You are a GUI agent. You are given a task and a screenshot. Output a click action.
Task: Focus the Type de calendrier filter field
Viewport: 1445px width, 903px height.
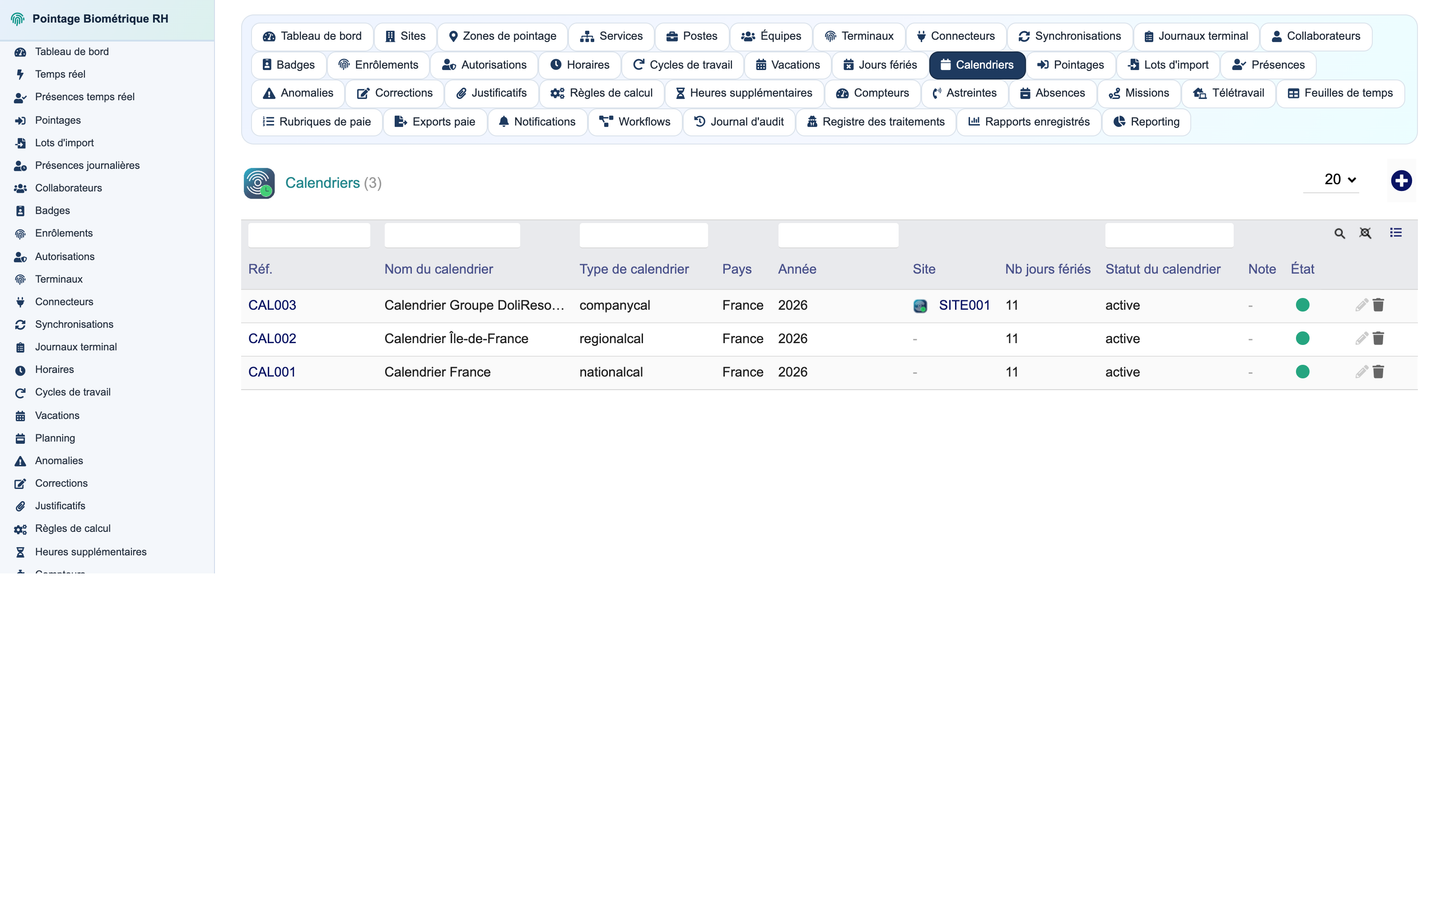point(644,235)
